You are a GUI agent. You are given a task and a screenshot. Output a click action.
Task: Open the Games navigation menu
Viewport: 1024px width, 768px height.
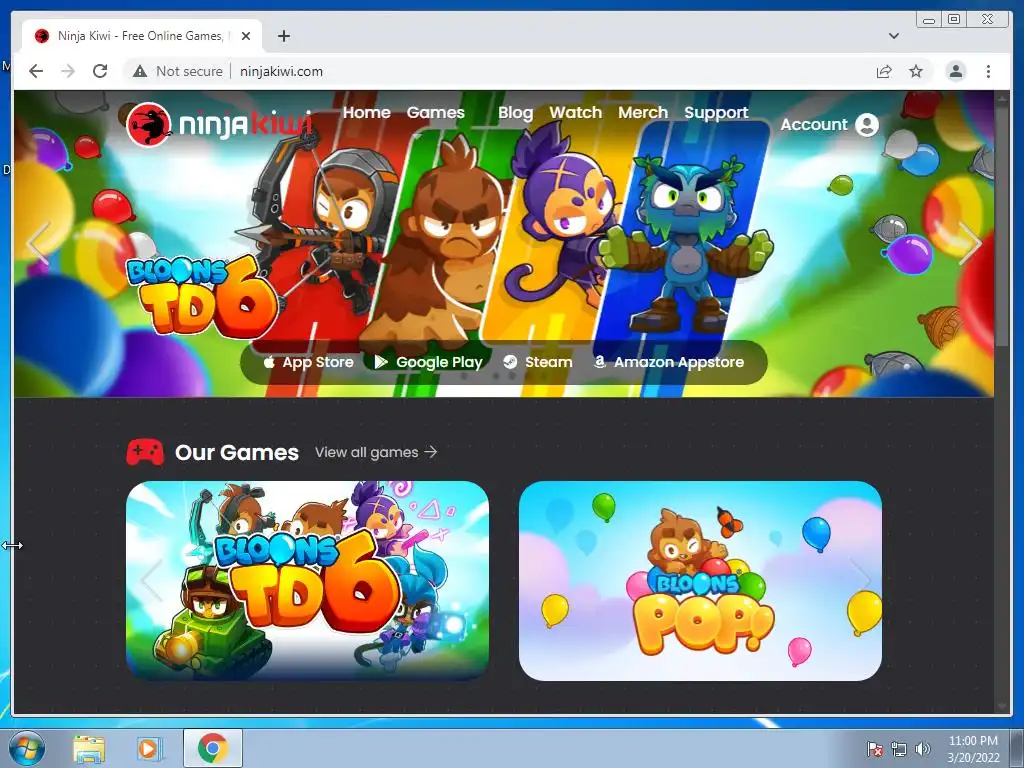[x=436, y=112]
